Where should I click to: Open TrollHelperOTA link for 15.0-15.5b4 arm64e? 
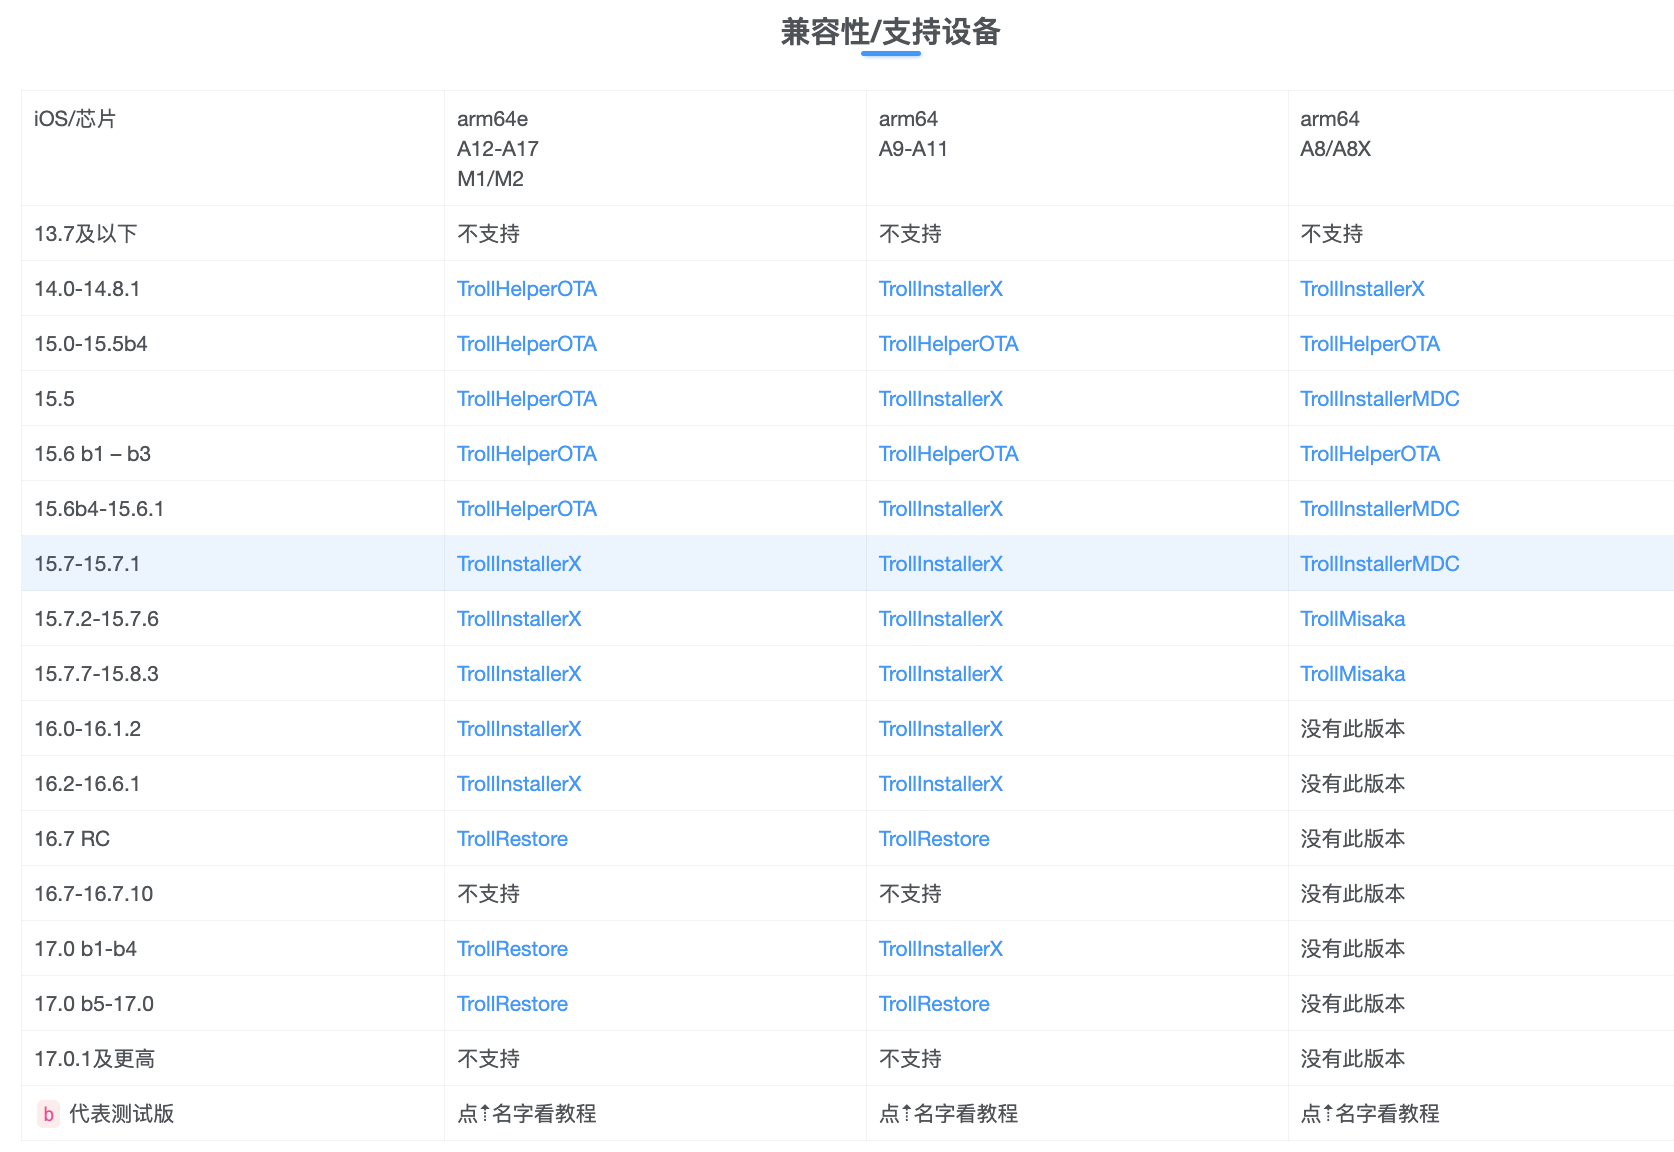pyautogui.click(x=527, y=344)
